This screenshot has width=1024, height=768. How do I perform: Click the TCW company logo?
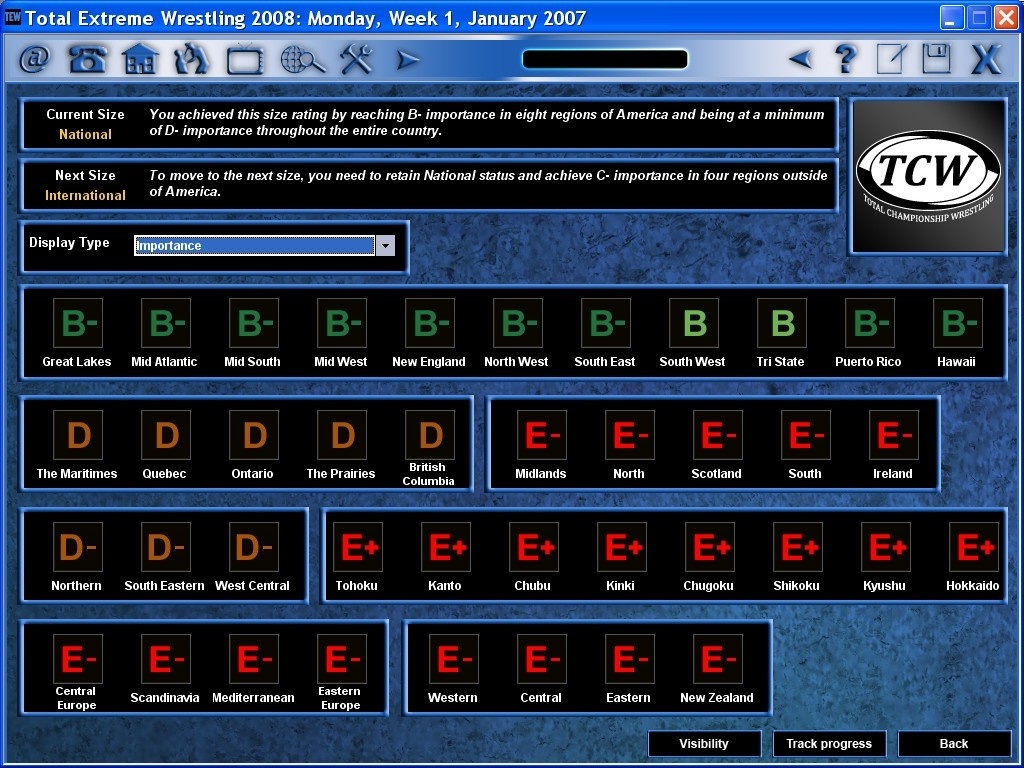[x=927, y=175]
